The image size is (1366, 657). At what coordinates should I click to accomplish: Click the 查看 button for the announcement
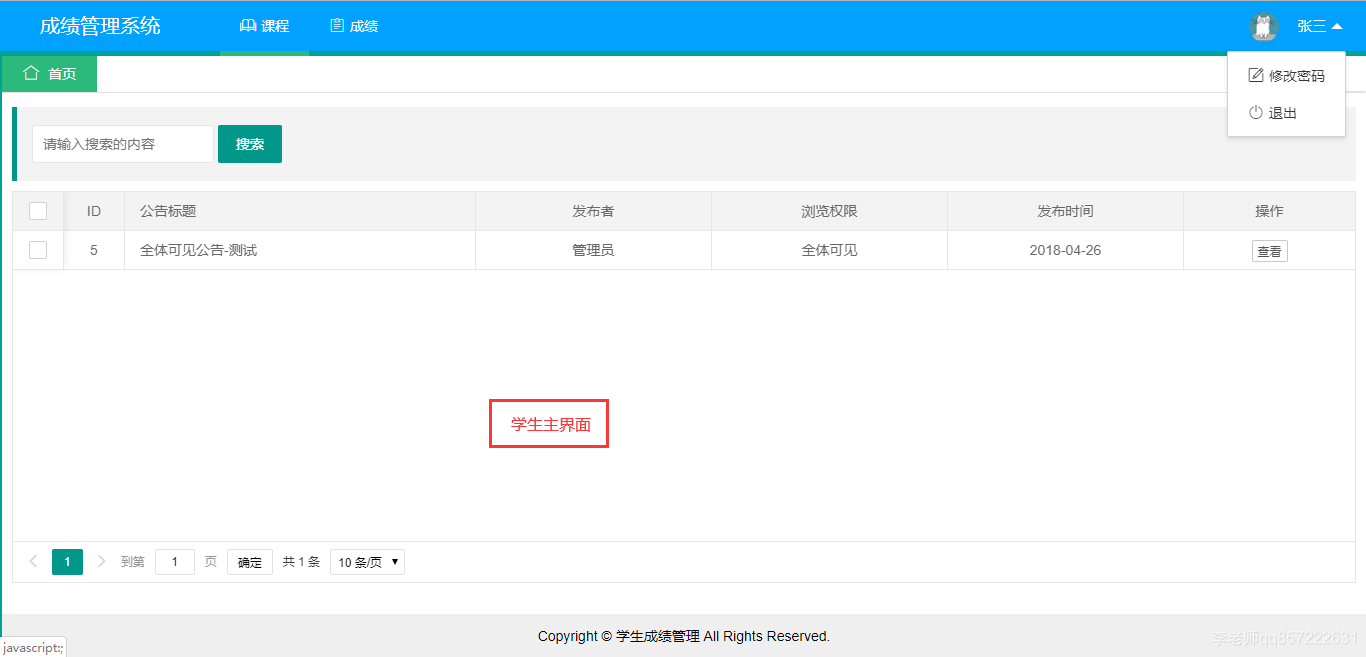click(1269, 250)
